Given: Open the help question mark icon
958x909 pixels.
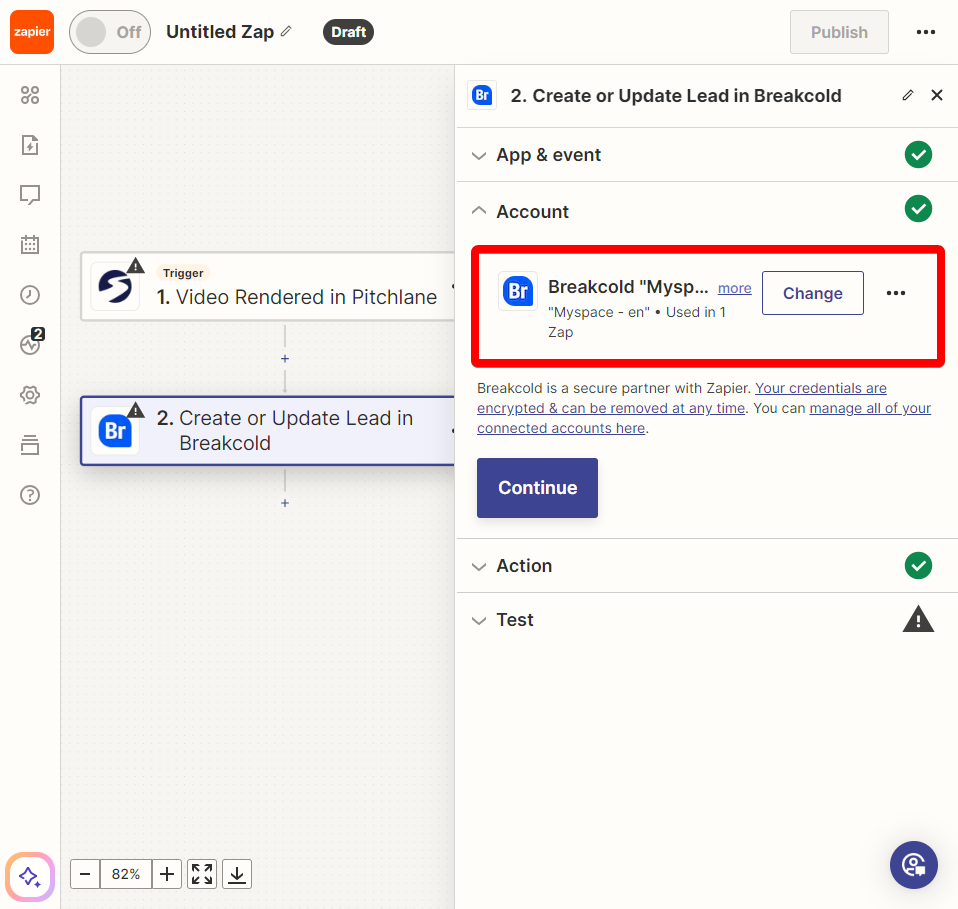Looking at the screenshot, I should tap(30, 495).
